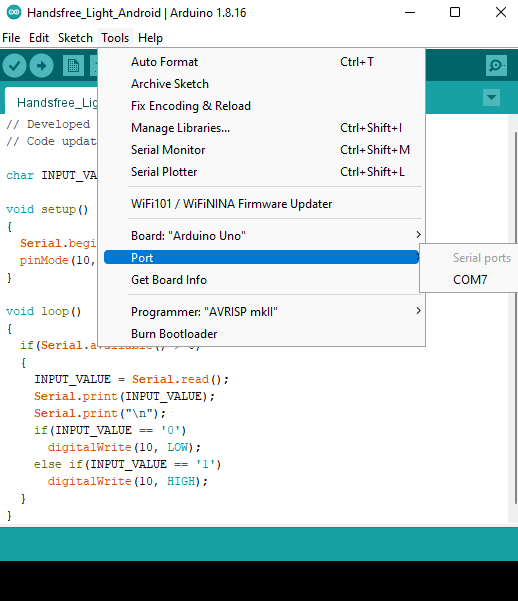Open Serial Monitor from the menu

tap(263, 150)
